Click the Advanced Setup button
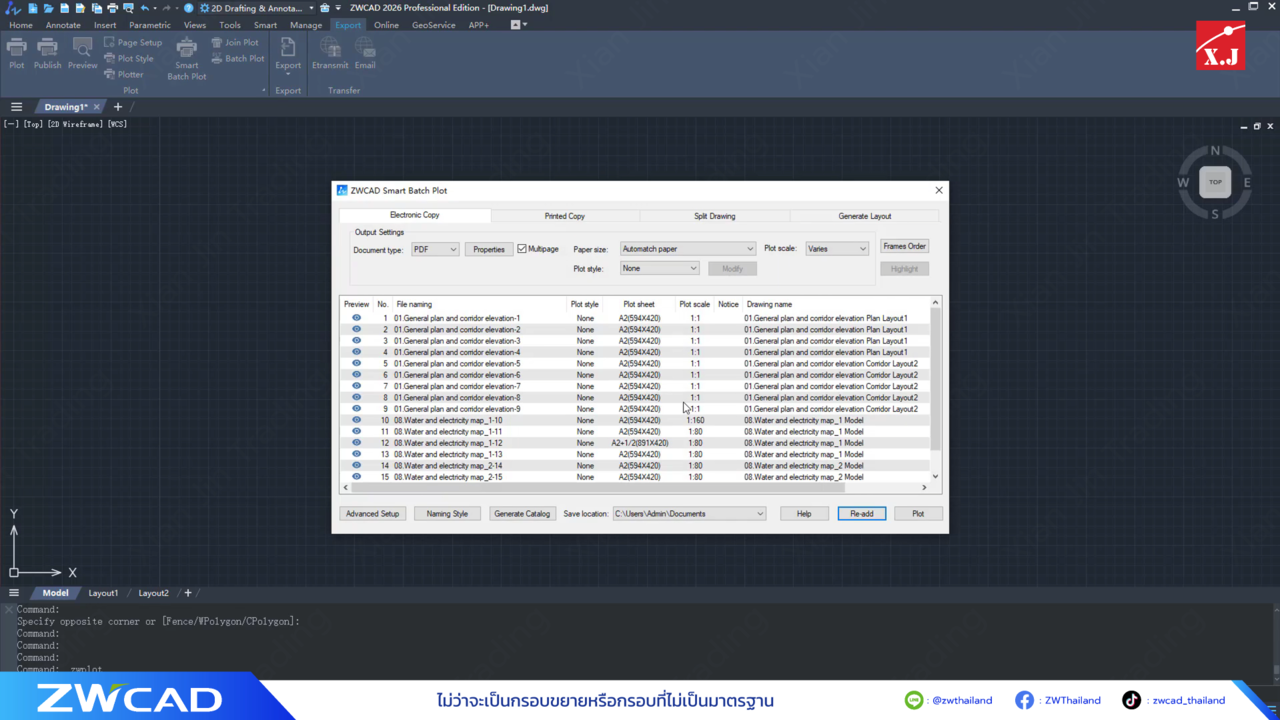This screenshot has height=720, width=1280. coord(372,514)
